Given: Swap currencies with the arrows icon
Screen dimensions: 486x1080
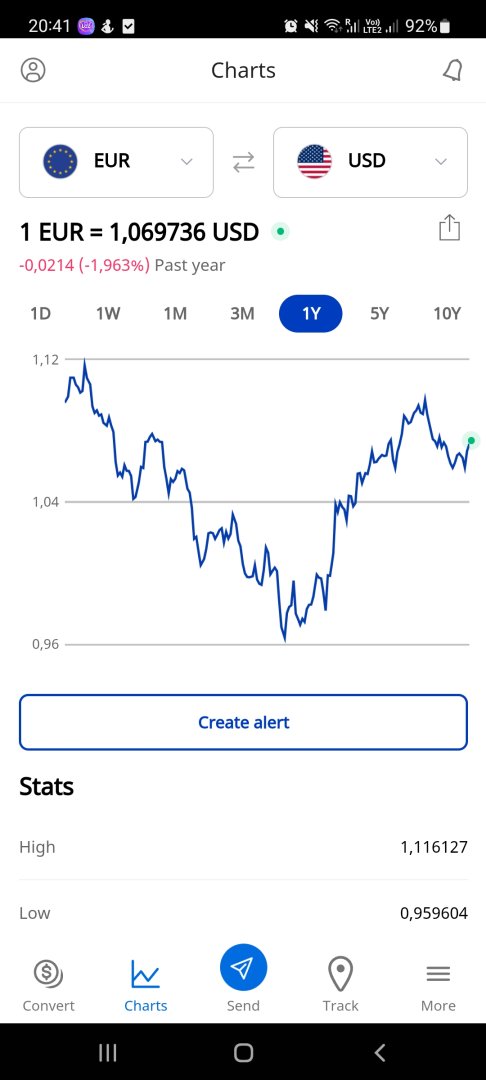Looking at the screenshot, I should pyautogui.click(x=243, y=162).
